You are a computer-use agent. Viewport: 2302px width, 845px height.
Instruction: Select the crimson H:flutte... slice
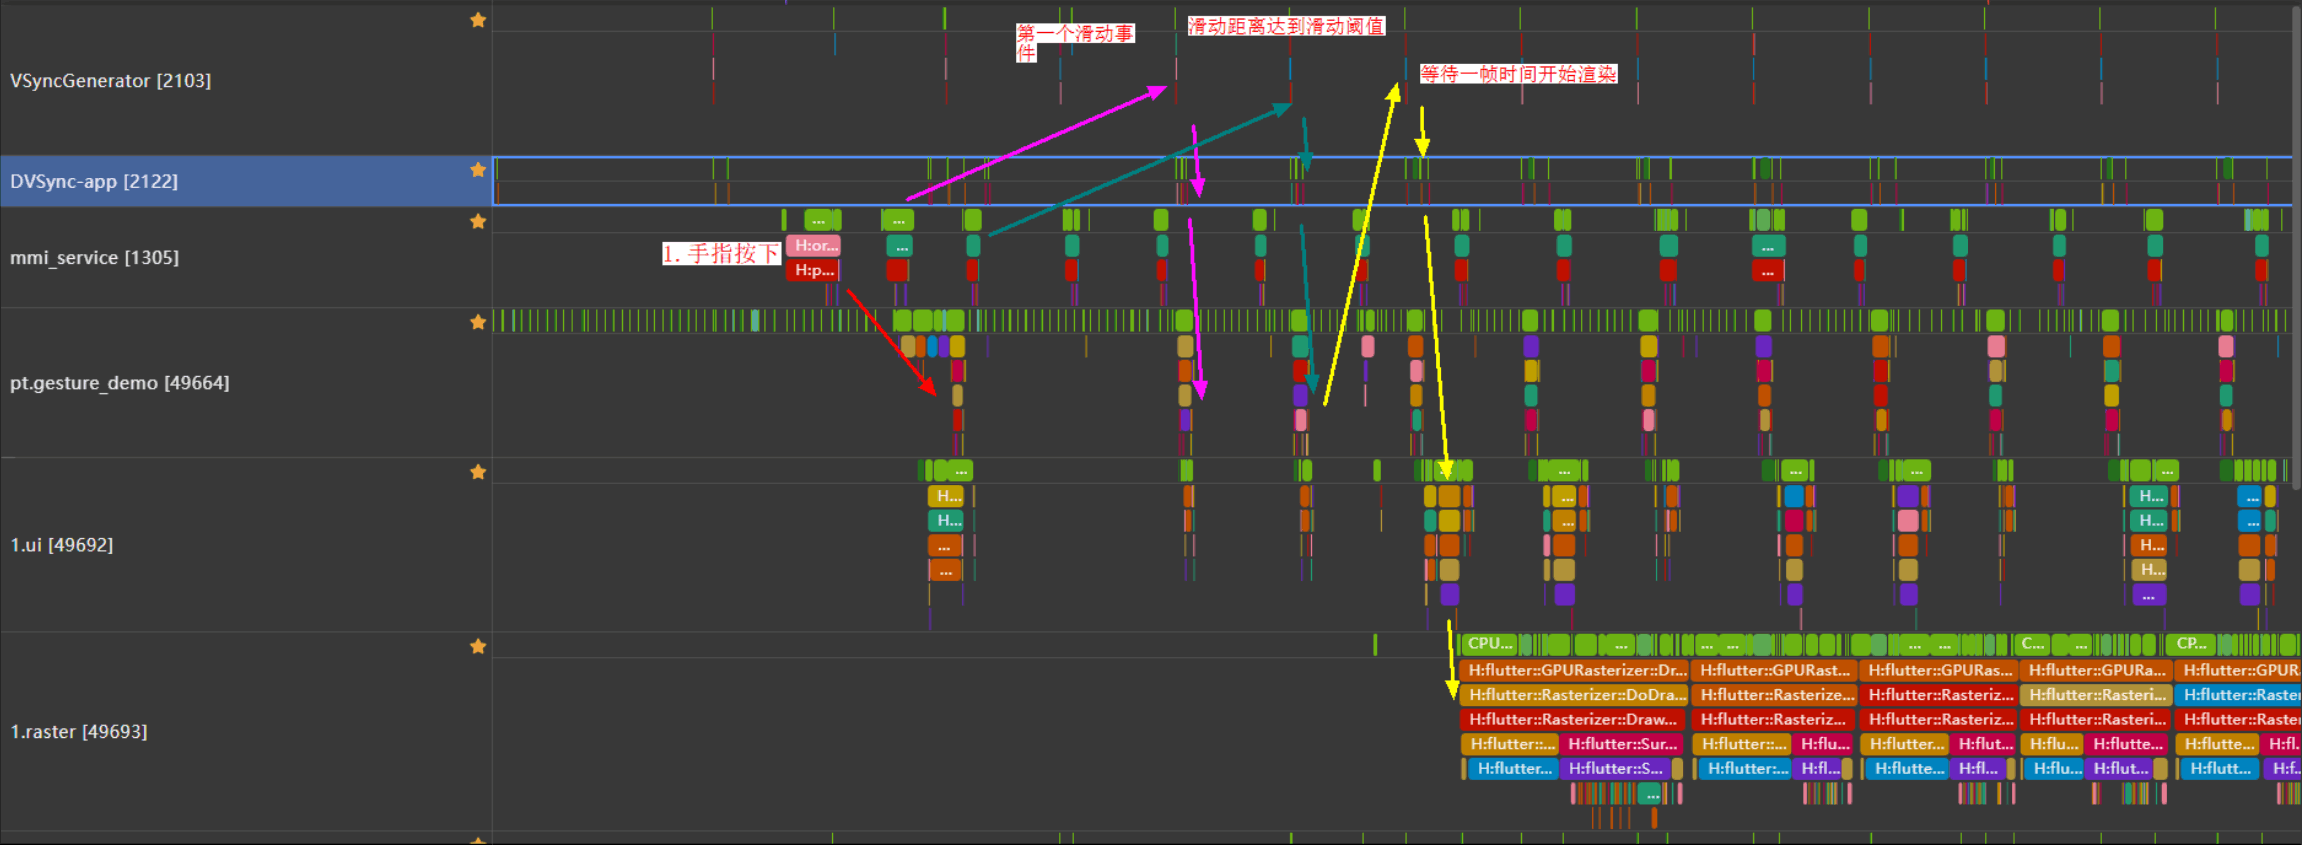2127,744
